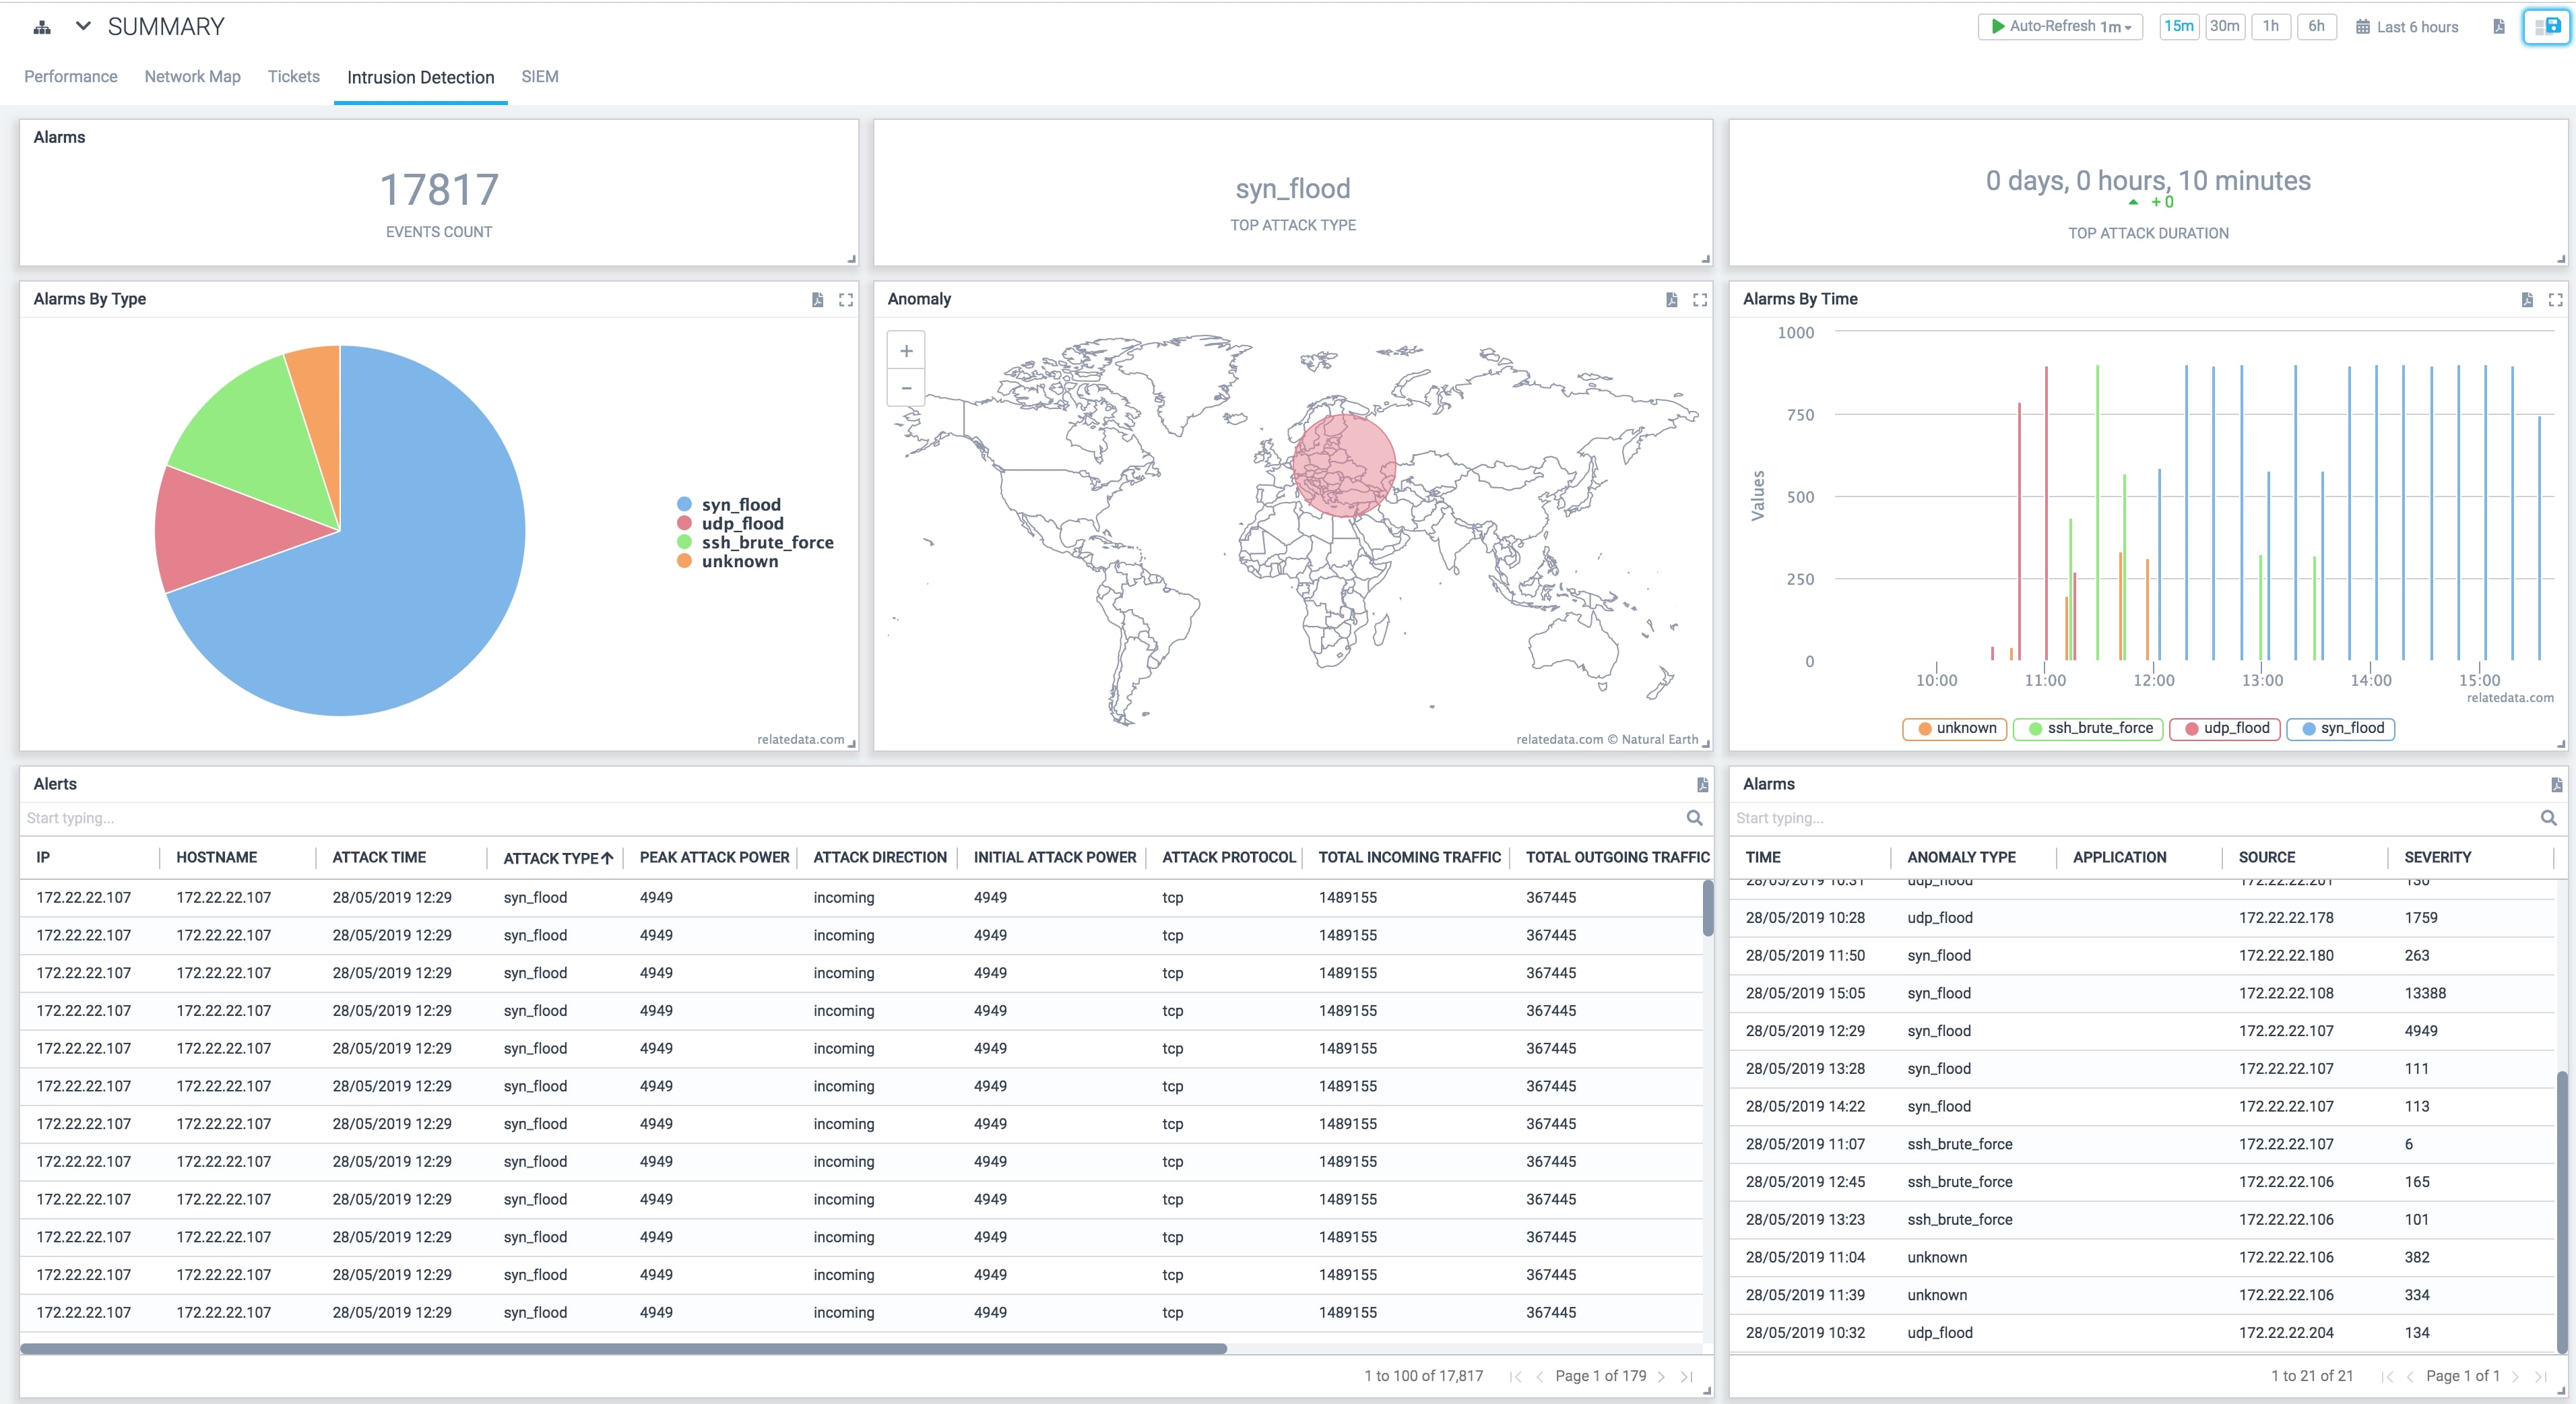Go to next page of Alarms

coord(2515,1377)
